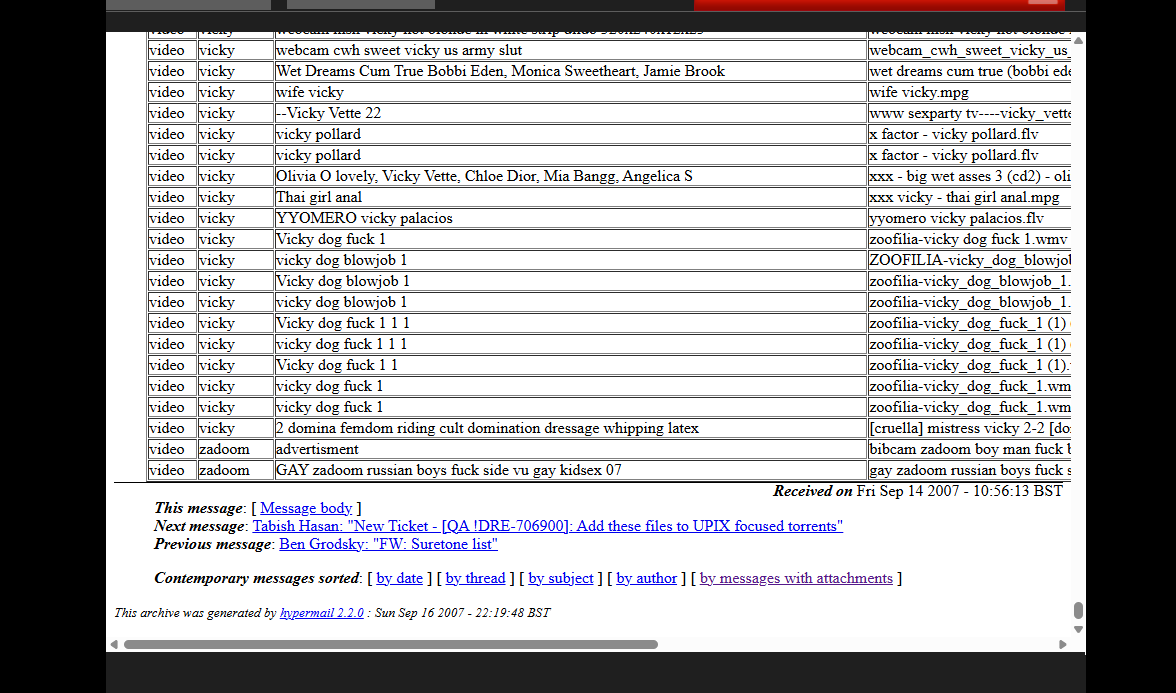Click the horizontal scrollbar right arrow
Image resolution: width=1176 pixels, height=693 pixels.
coord(1063,645)
